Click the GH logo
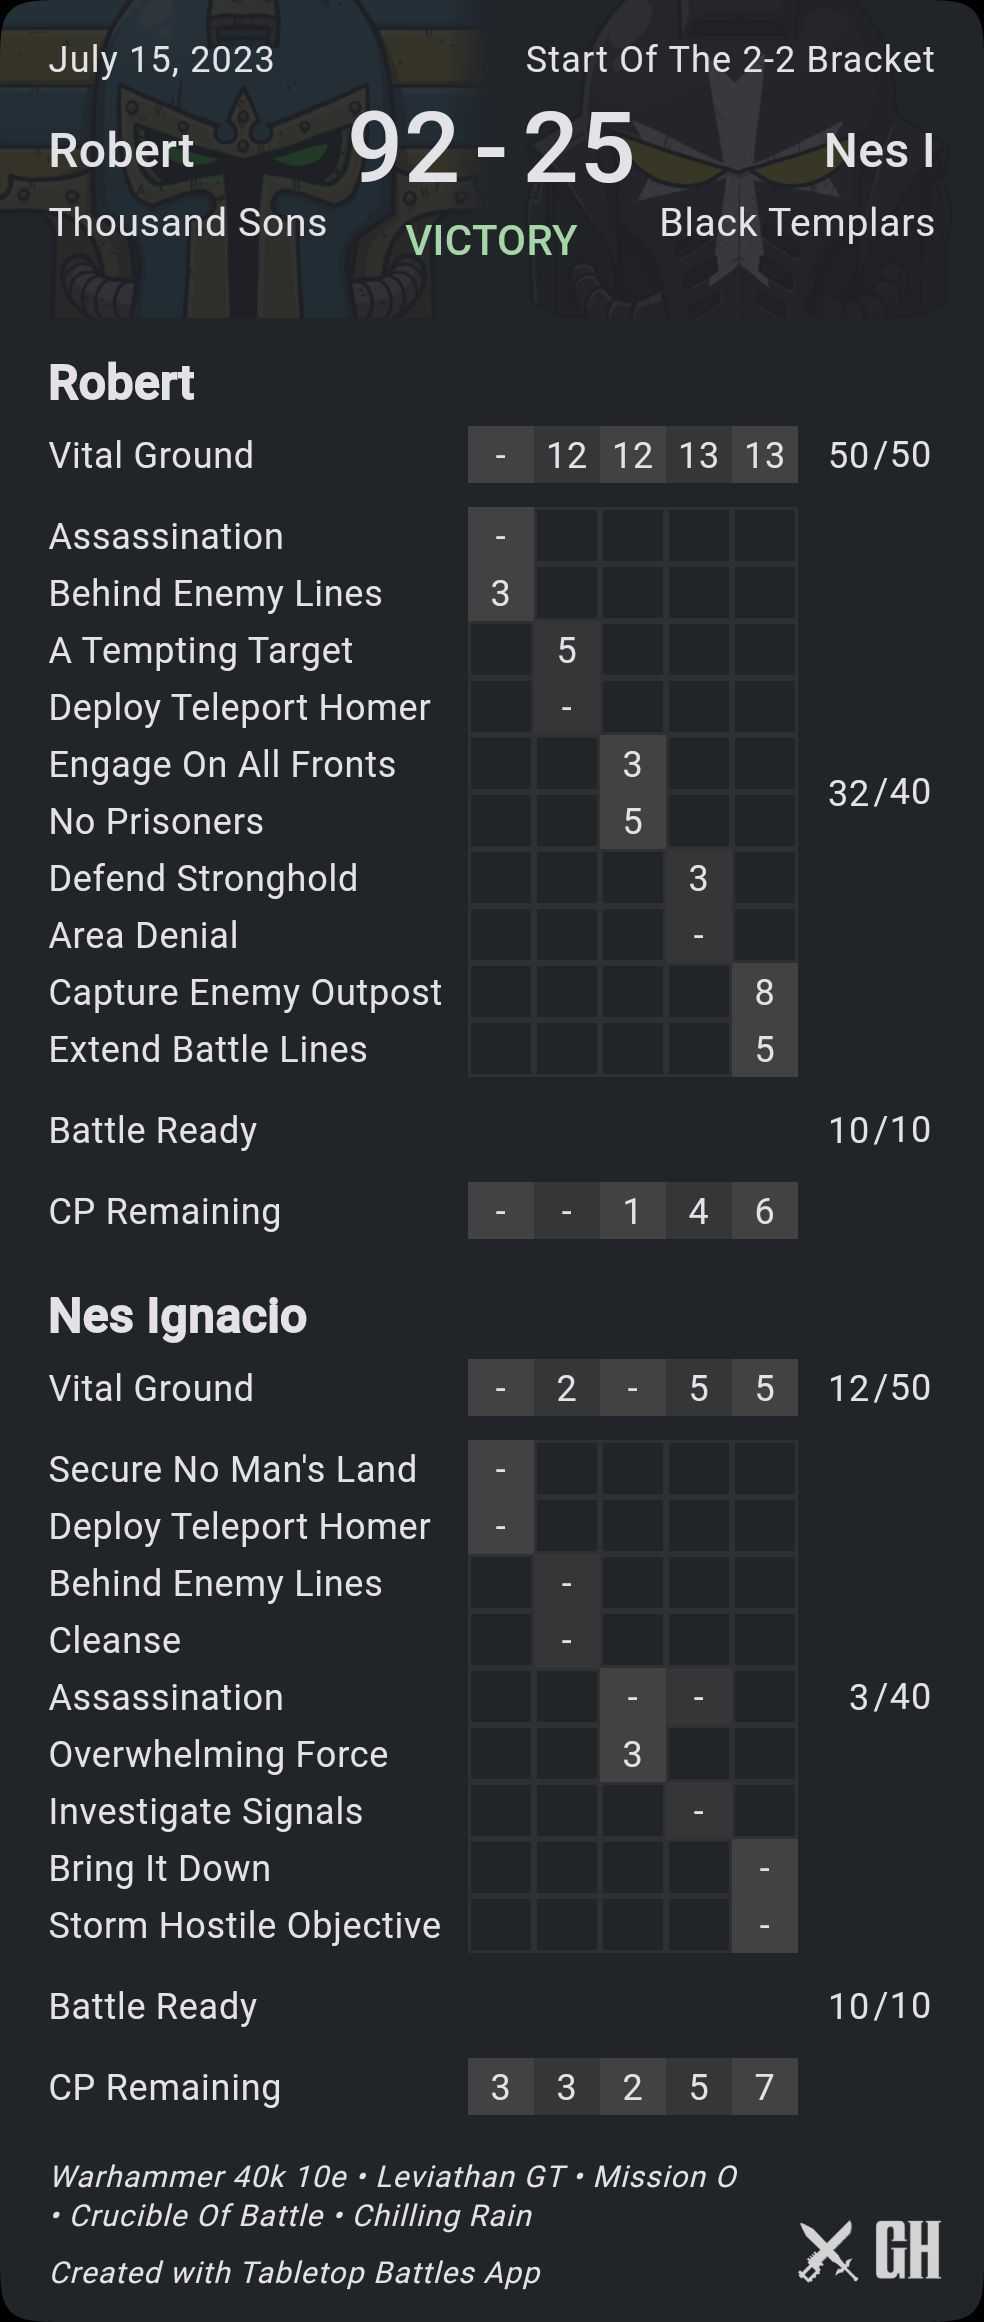 [908, 2250]
